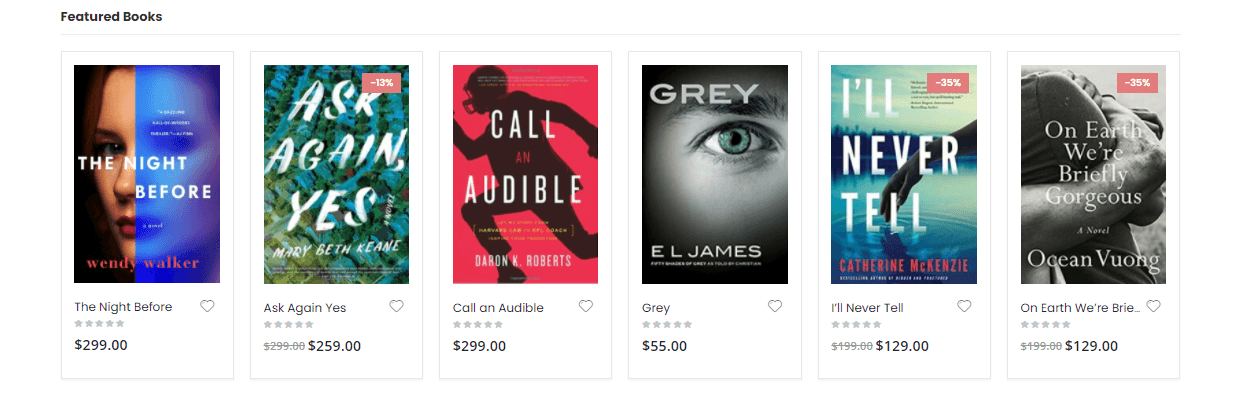The width and height of the screenshot is (1234, 420).
Task: Open The Night Before book cover
Action: [x=147, y=174]
